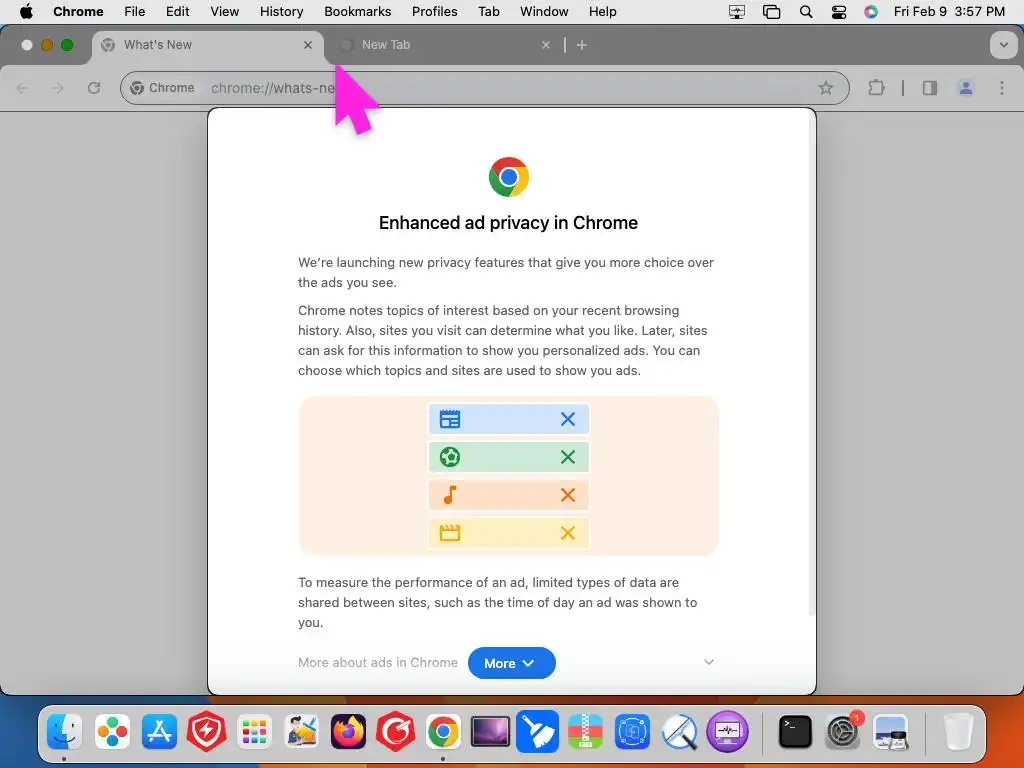Launch Firefox from the dock
This screenshot has height=768, width=1024.
pyautogui.click(x=348, y=731)
